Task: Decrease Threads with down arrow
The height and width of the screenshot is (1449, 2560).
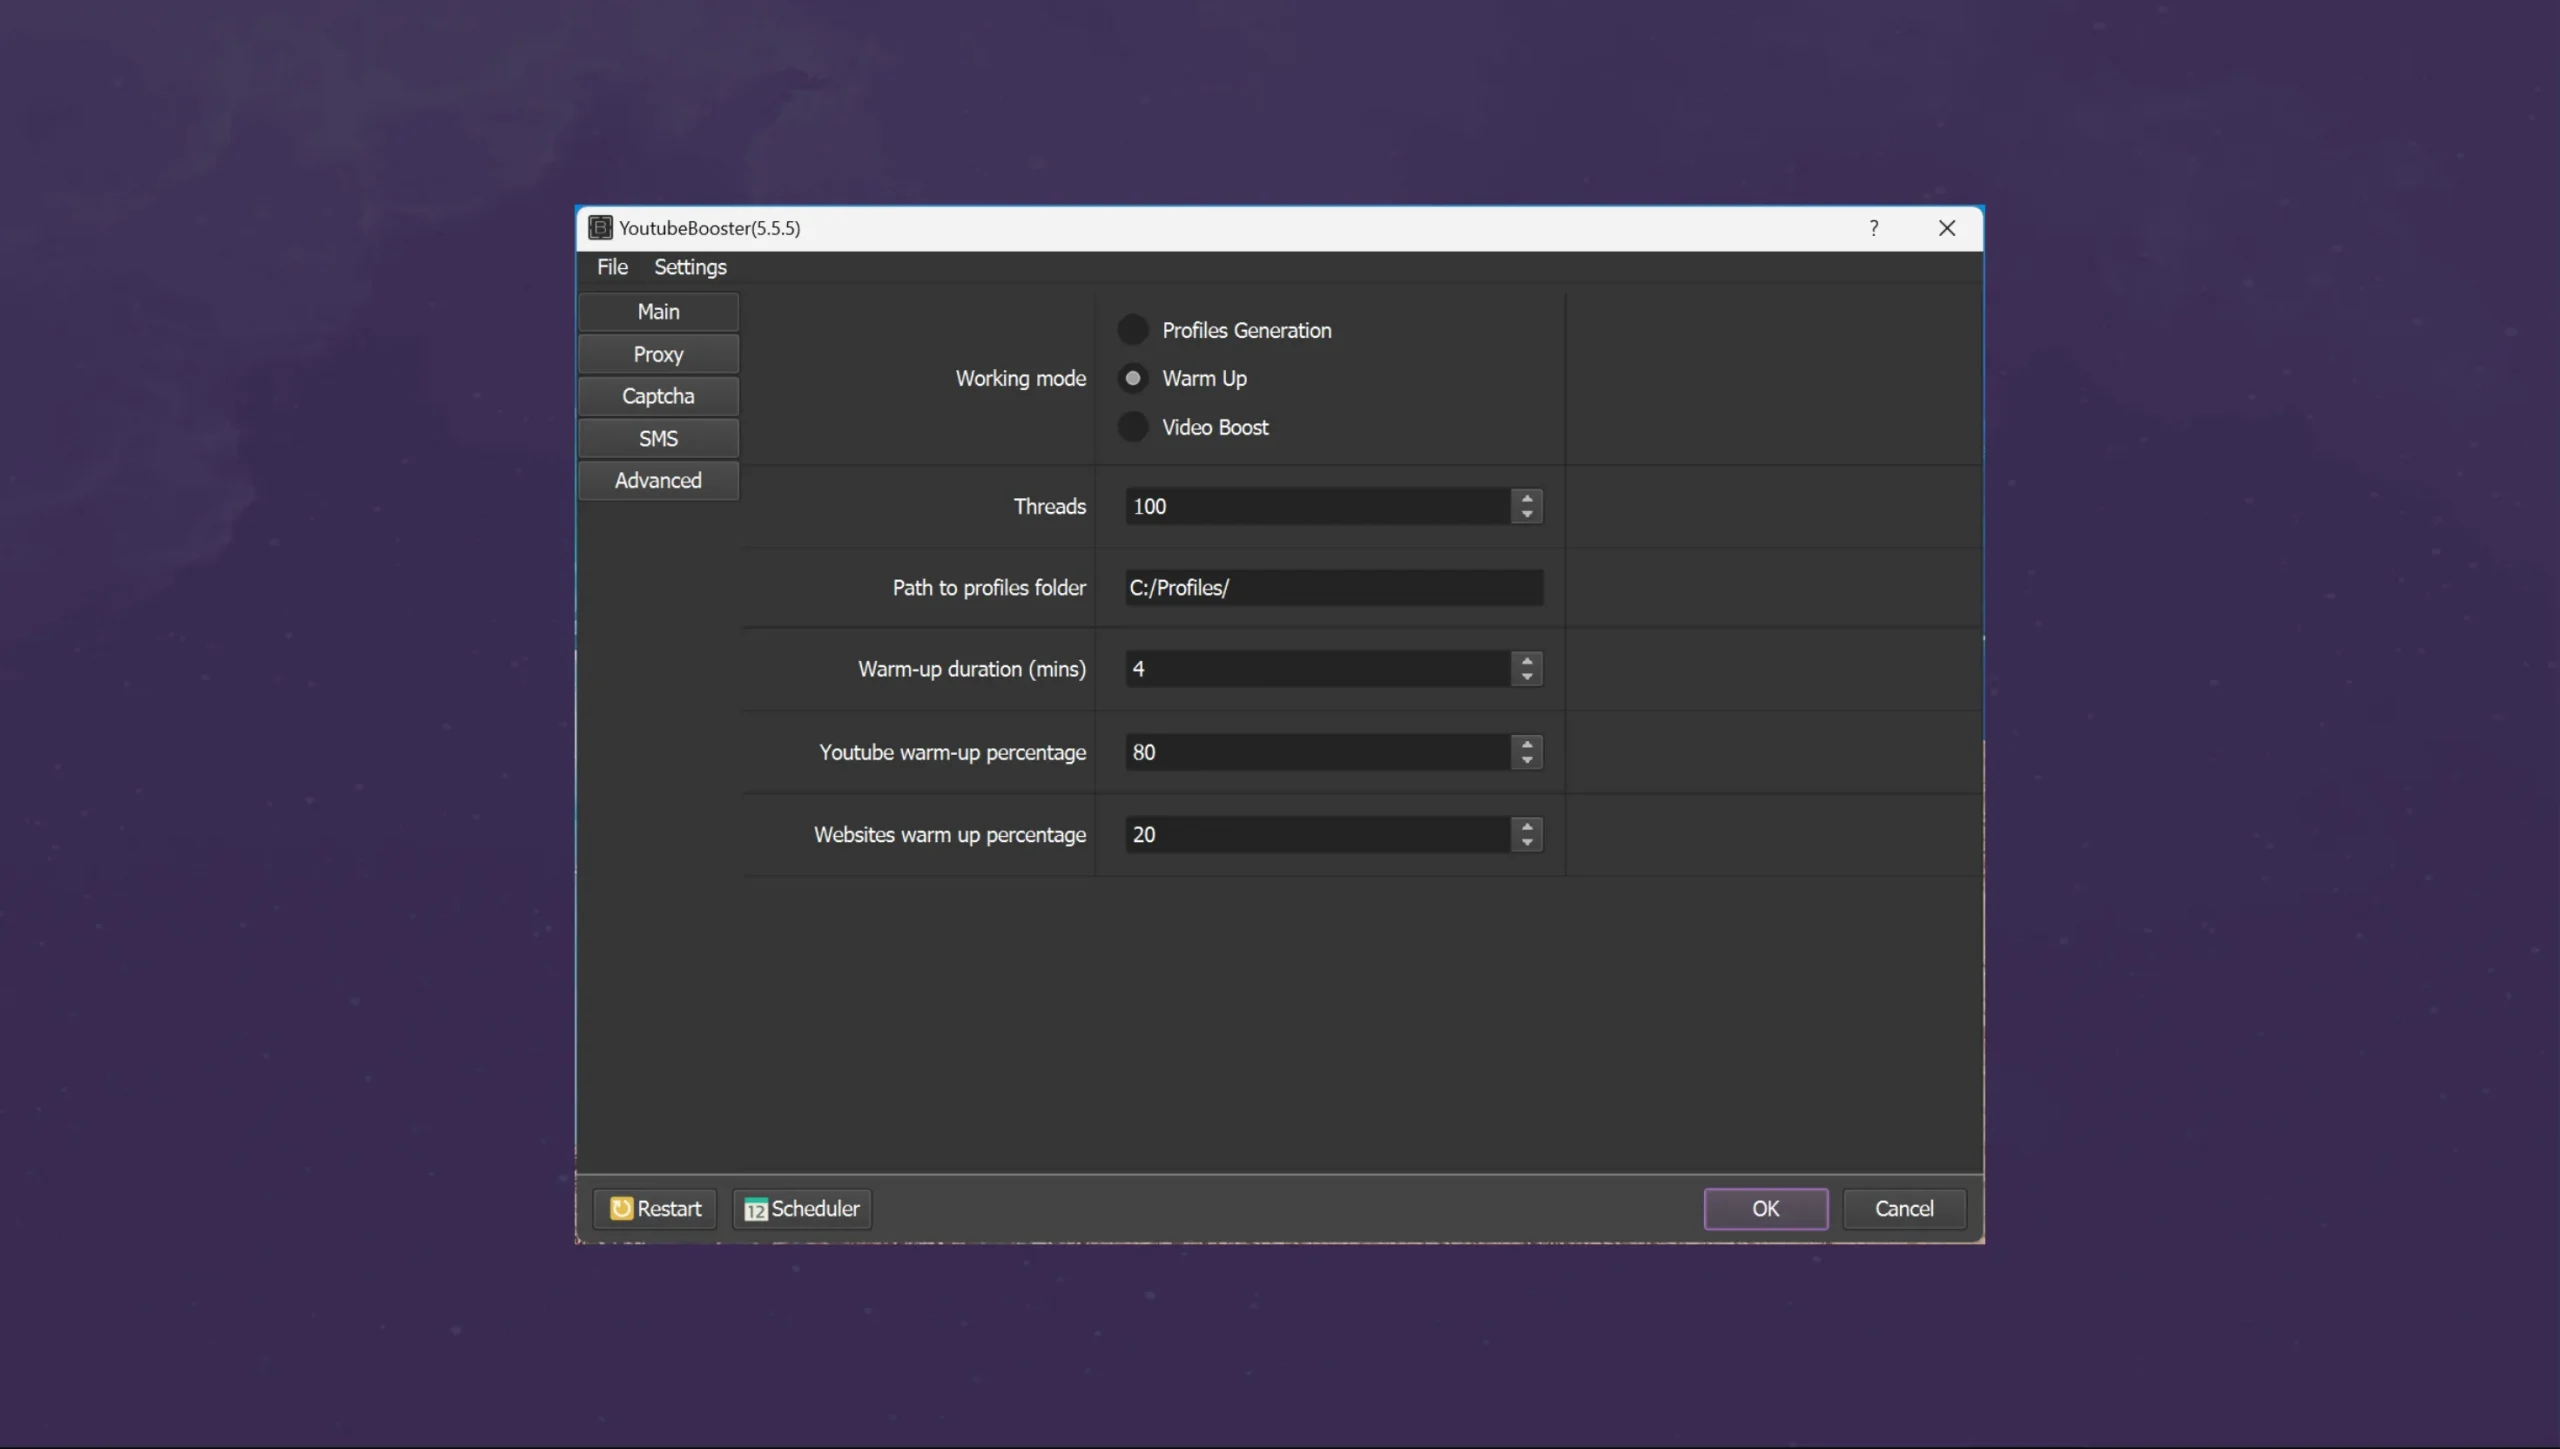Action: [x=1526, y=515]
